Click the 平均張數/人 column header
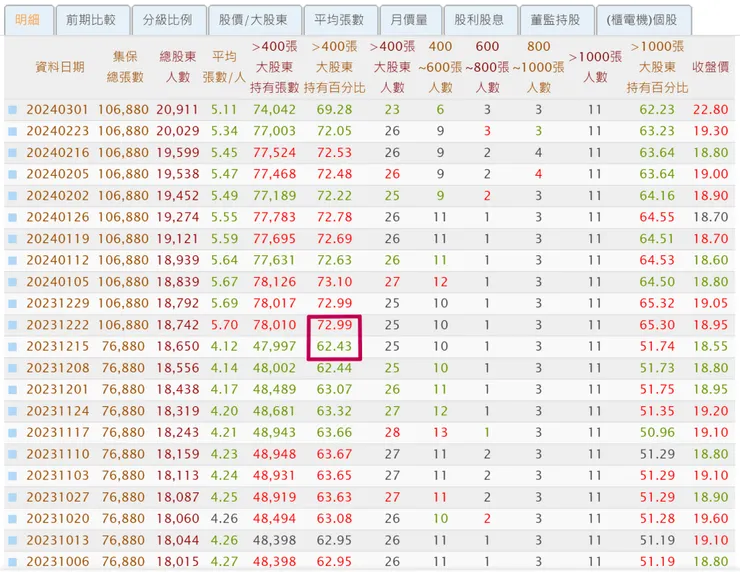 pos(224,67)
